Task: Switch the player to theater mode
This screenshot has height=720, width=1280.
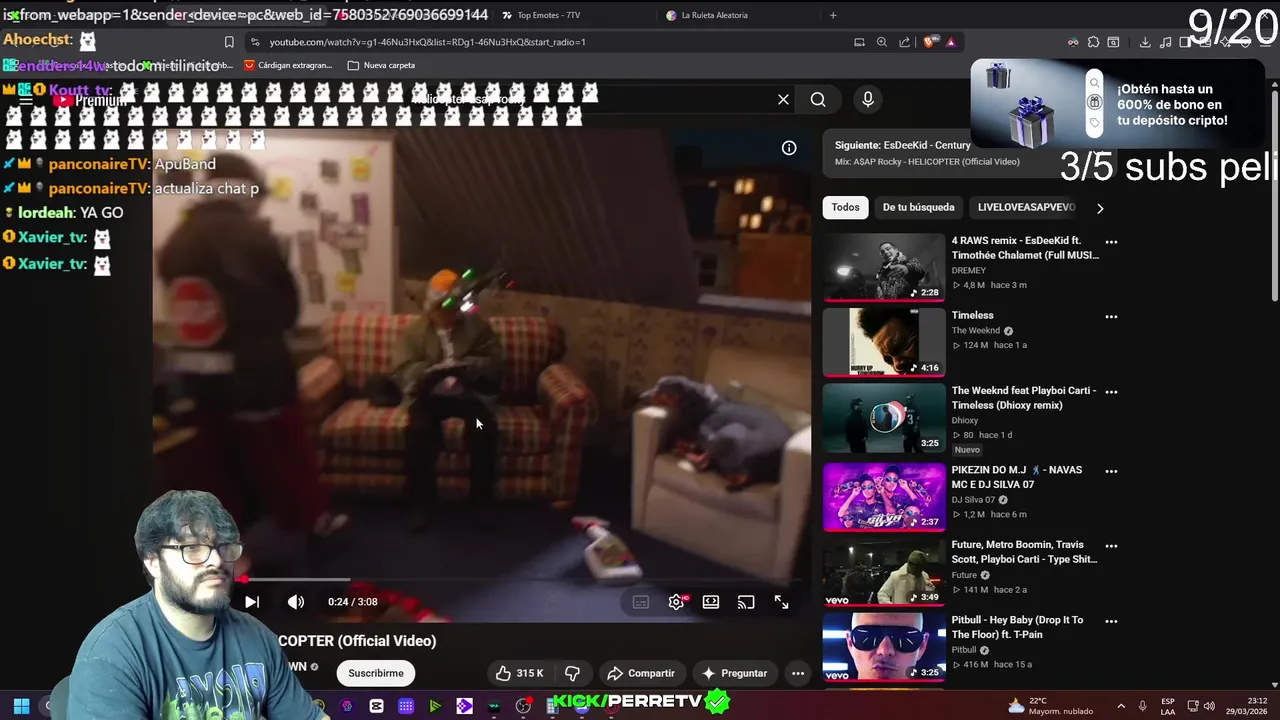Action: coord(711,602)
